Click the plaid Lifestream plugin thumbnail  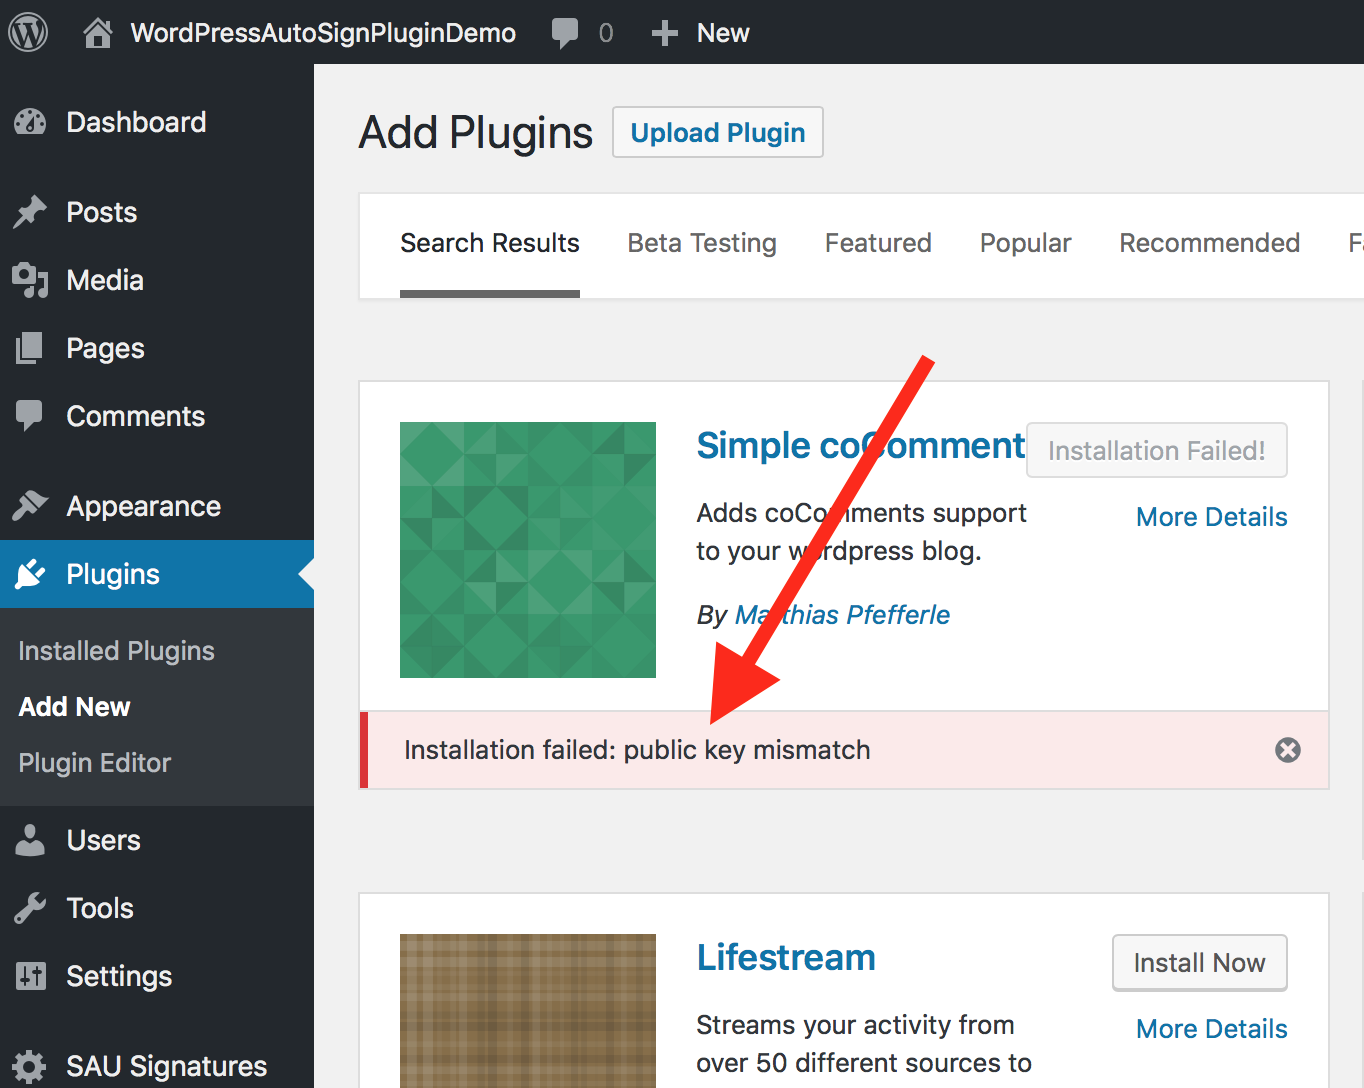528,1011
